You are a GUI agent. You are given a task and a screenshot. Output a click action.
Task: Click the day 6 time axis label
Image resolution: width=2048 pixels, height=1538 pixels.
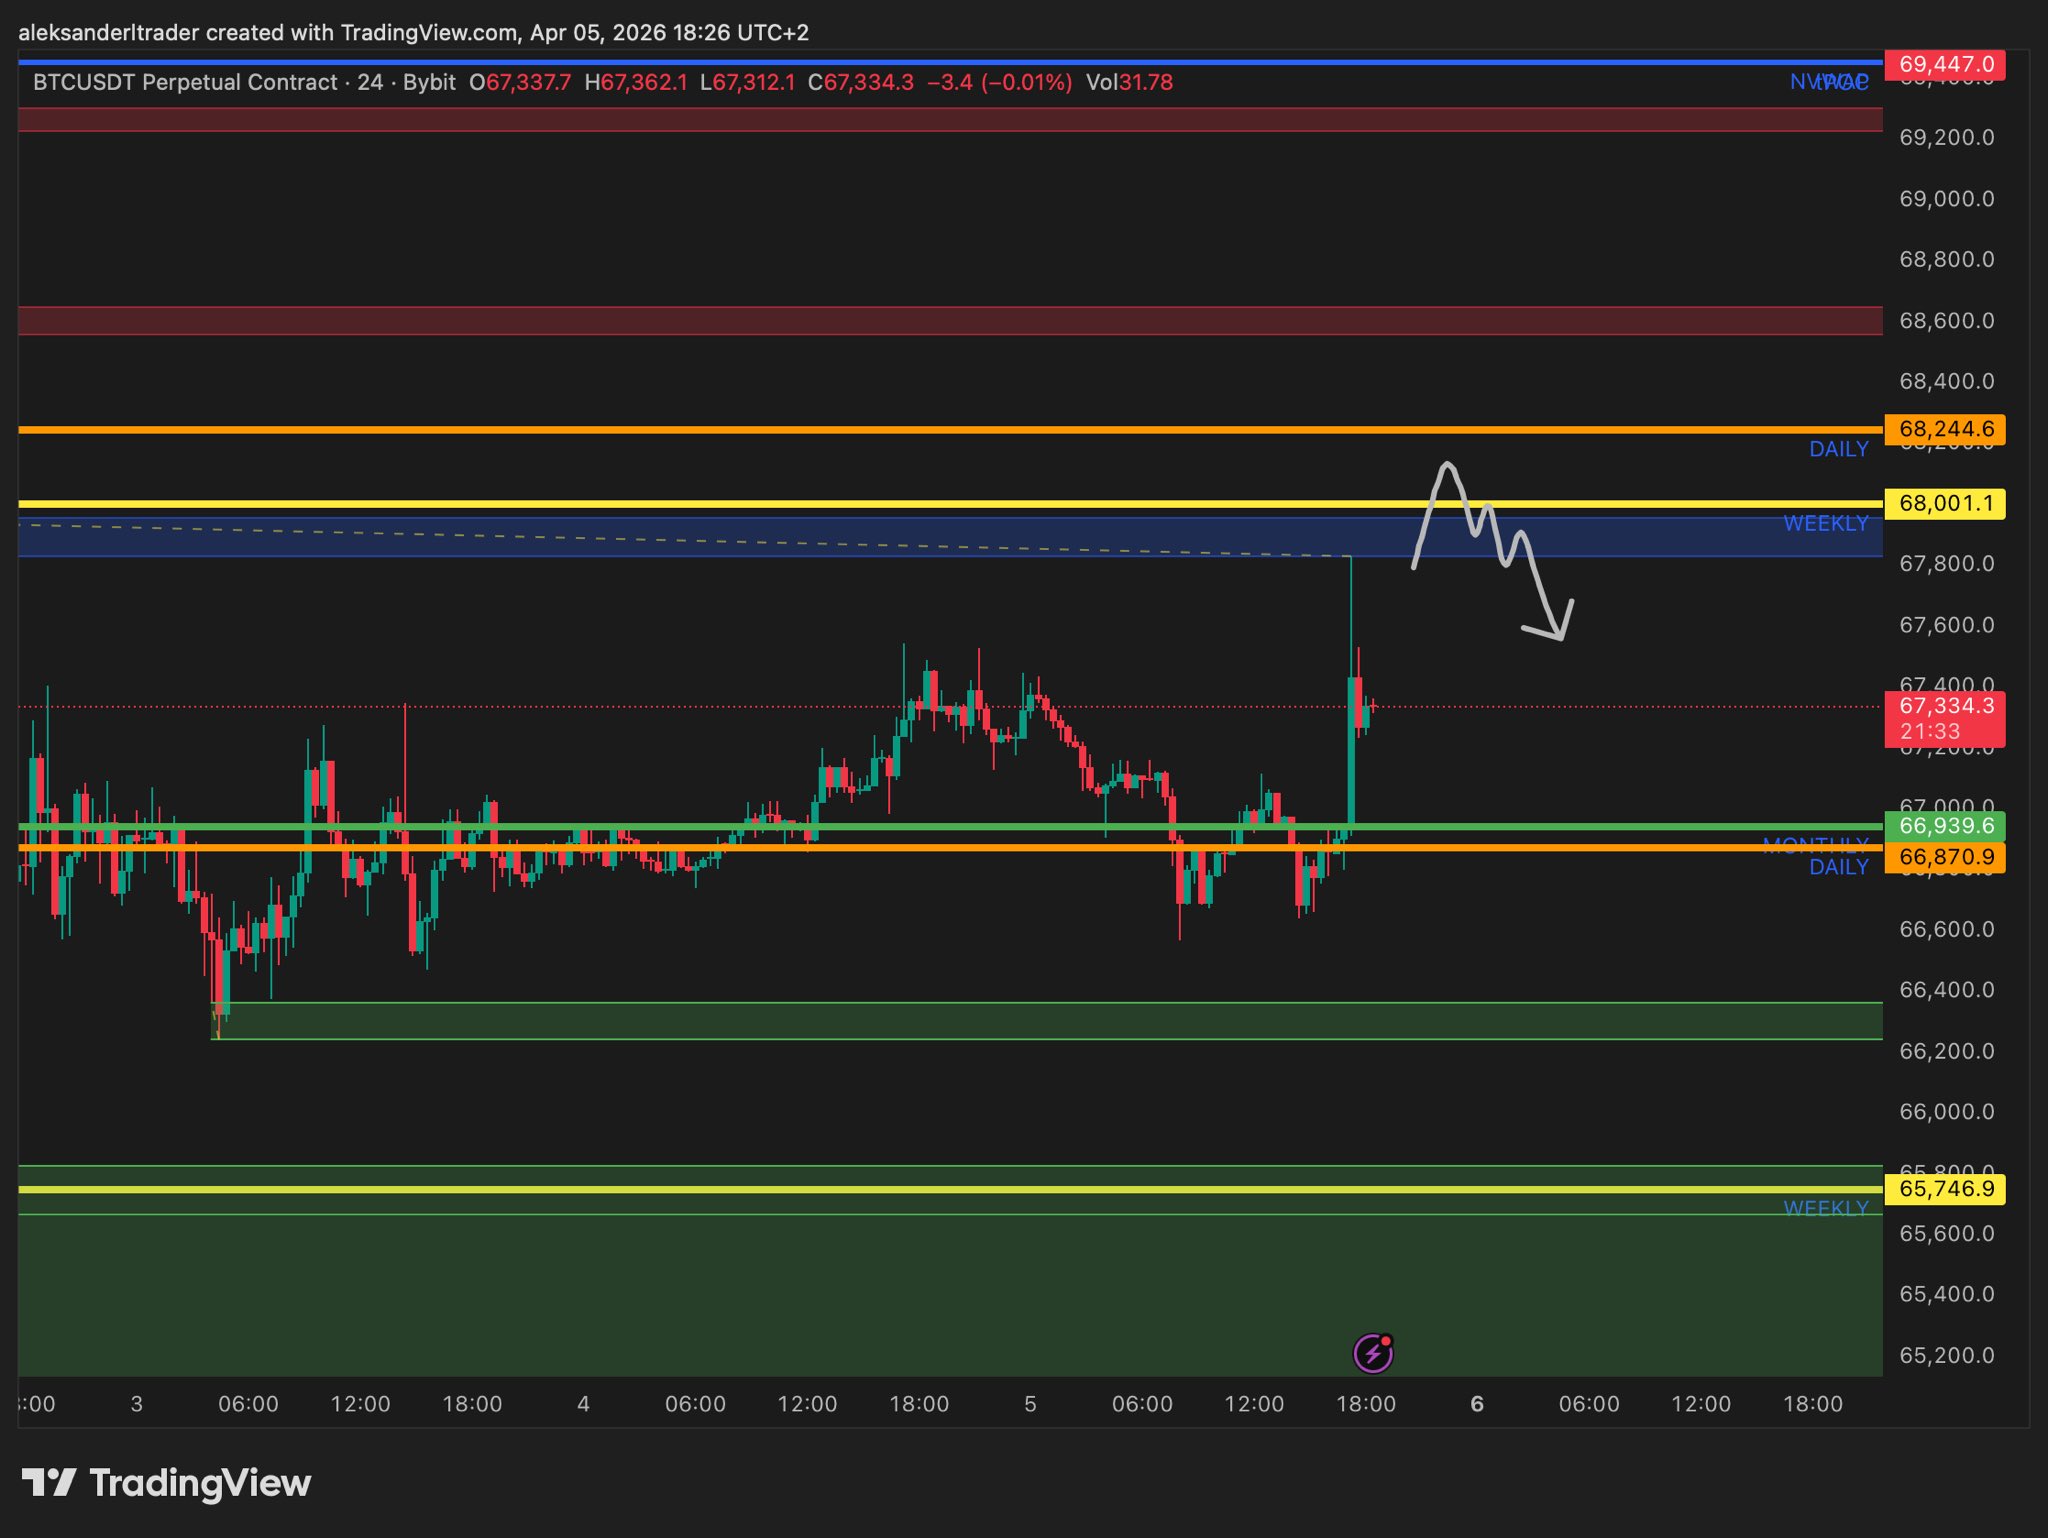tap(1477, 1404)
